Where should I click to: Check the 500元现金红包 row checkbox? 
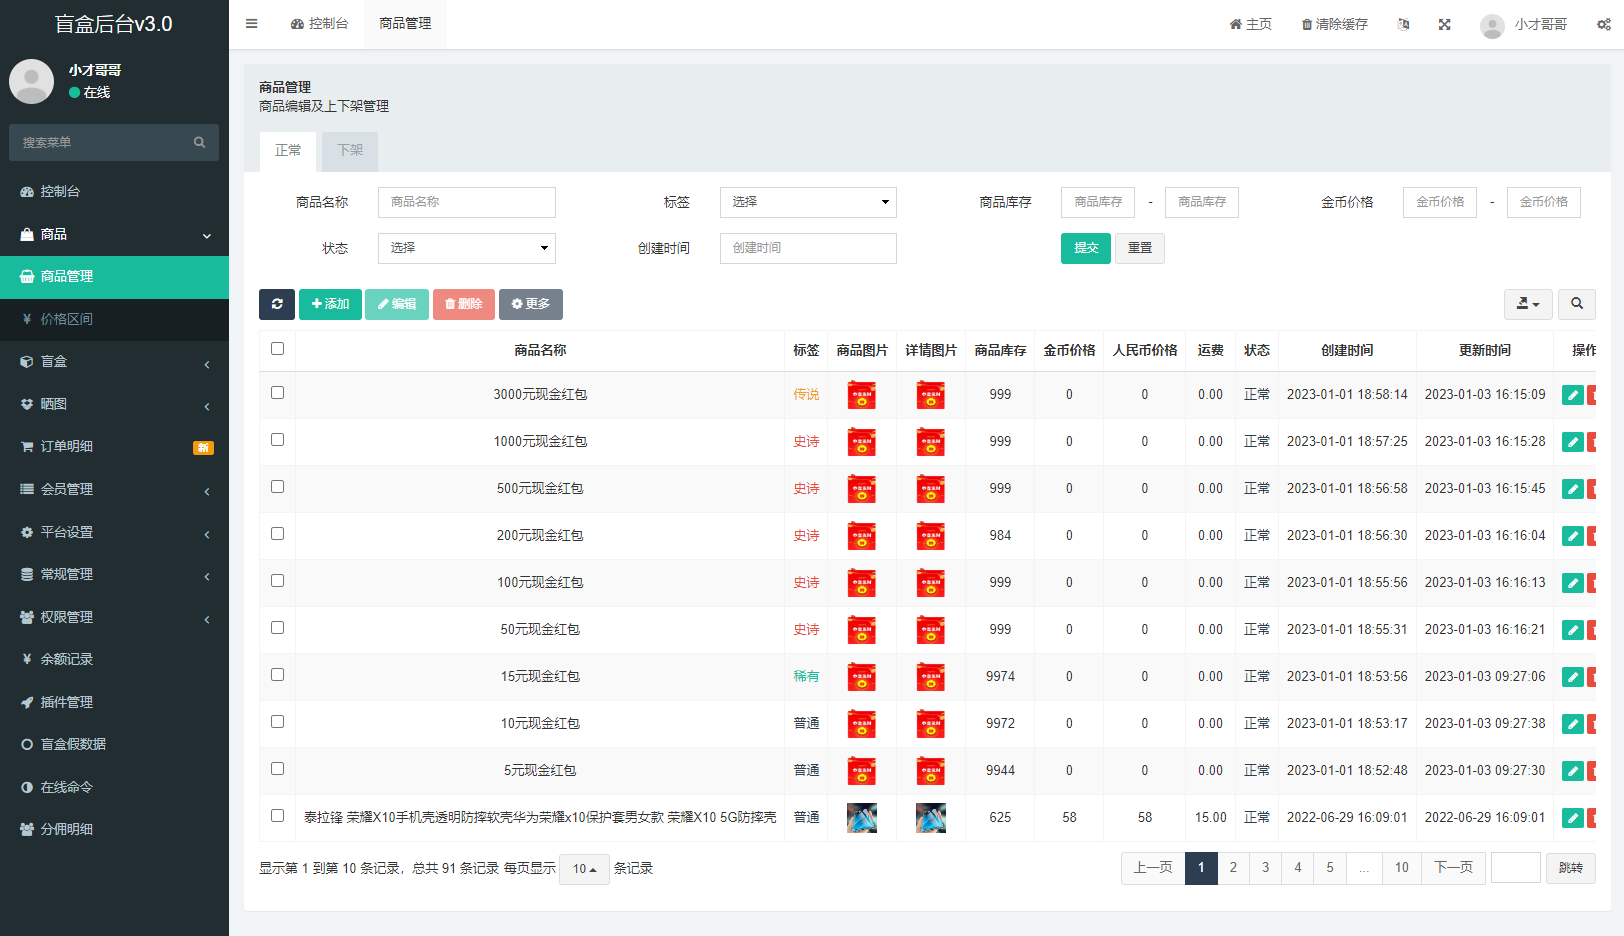point(277,487)
